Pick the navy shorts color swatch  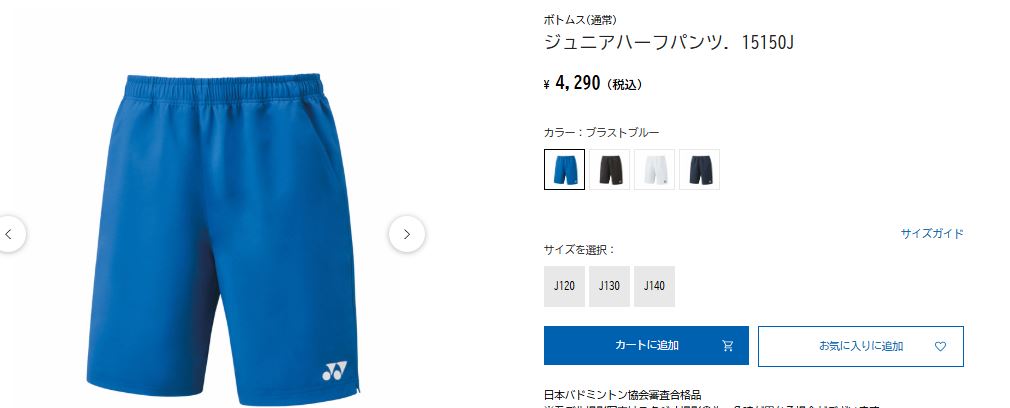pos(700,170)
